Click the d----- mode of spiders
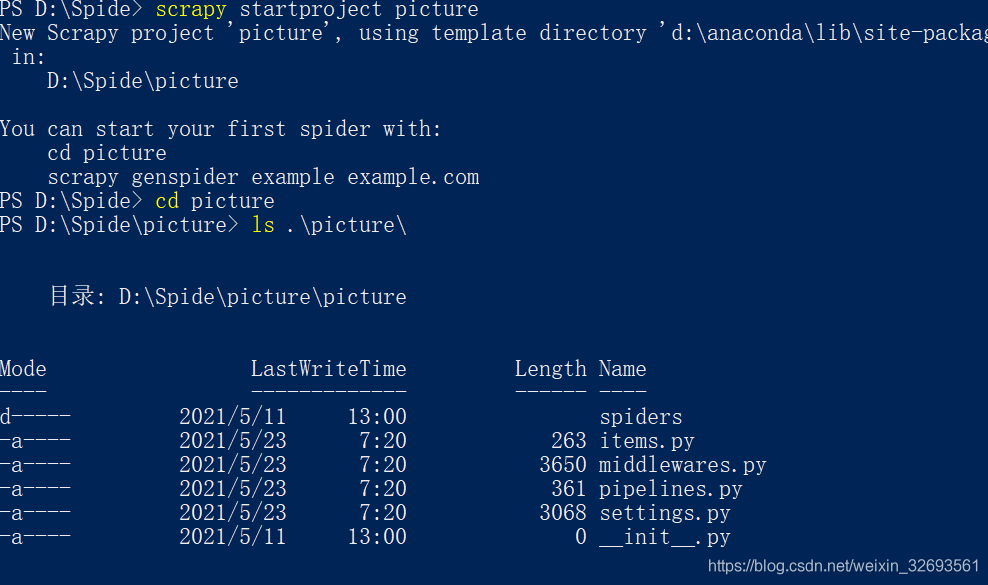The width and height of the screenshot is (988, 585). 35,417
